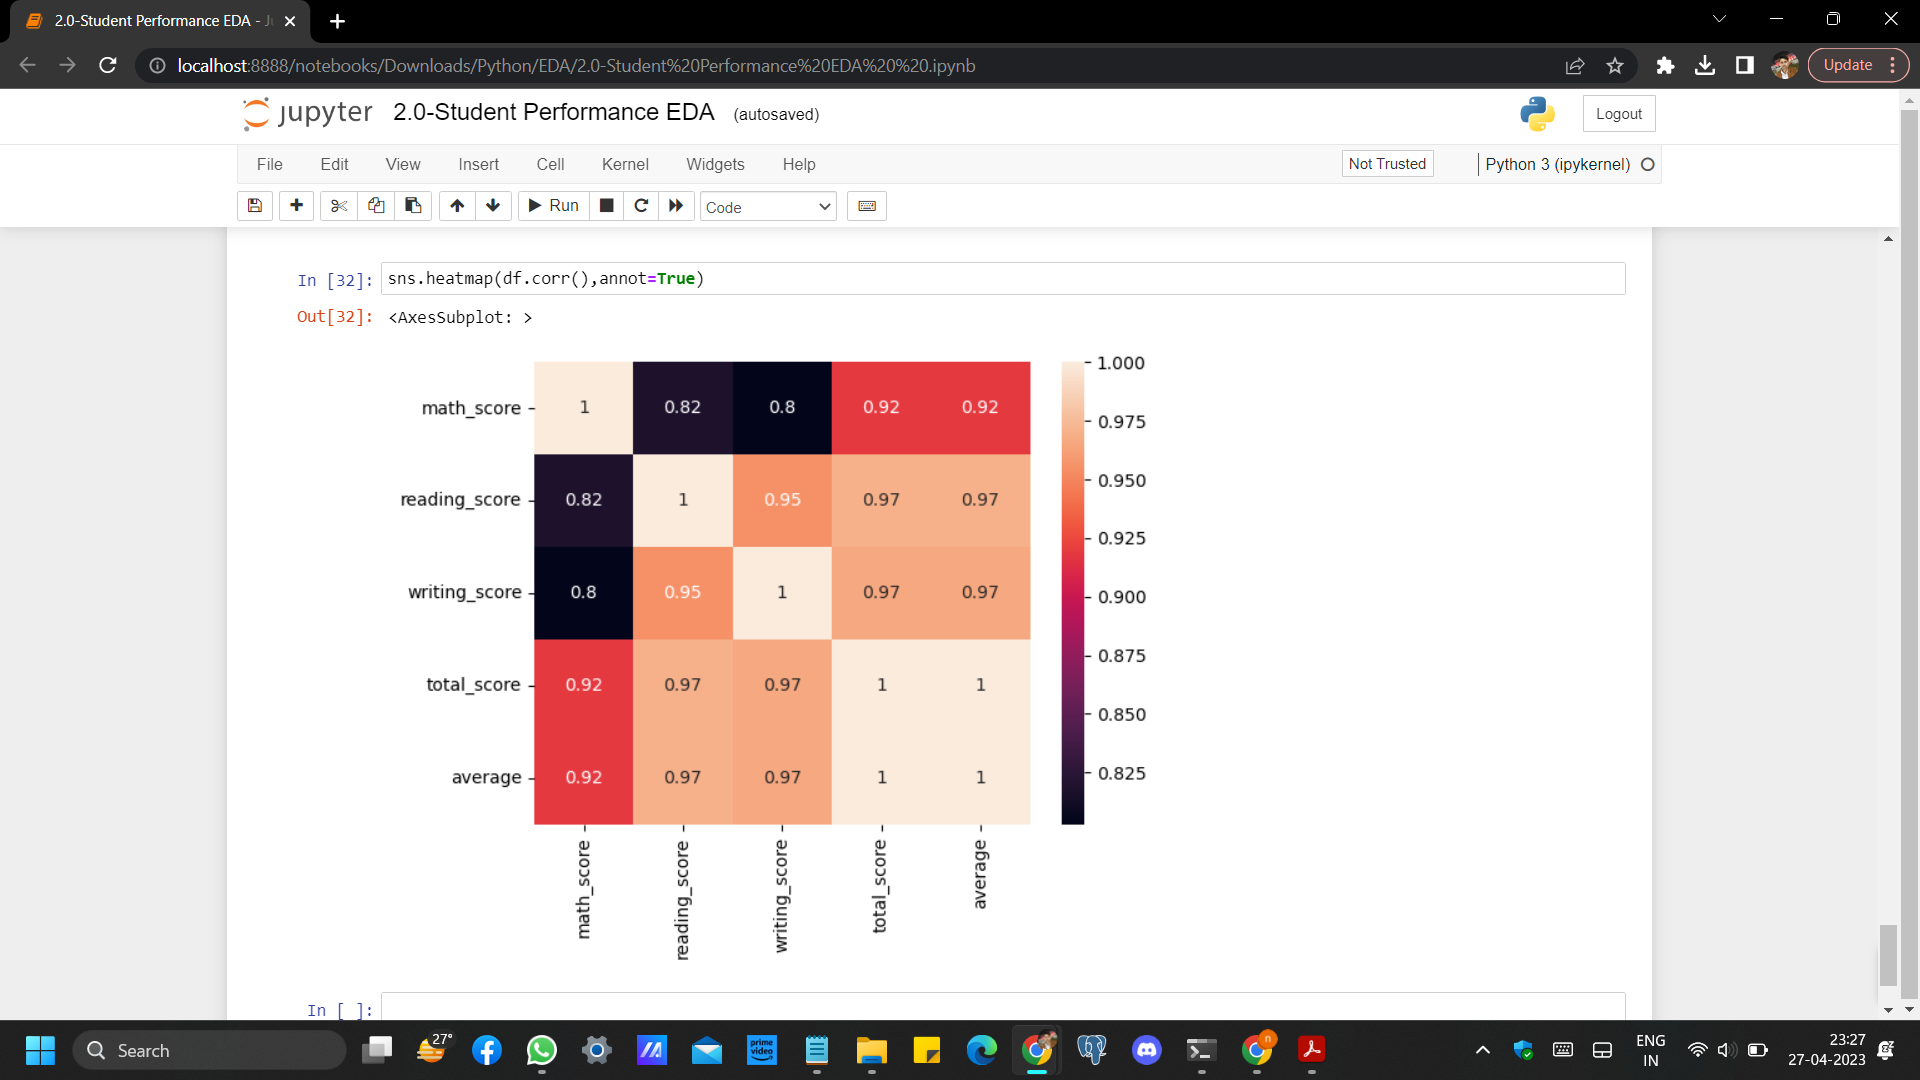Open the command palette keyboard icon
The height and width of the screenshot is (1080, 1920).
point(866,206)
